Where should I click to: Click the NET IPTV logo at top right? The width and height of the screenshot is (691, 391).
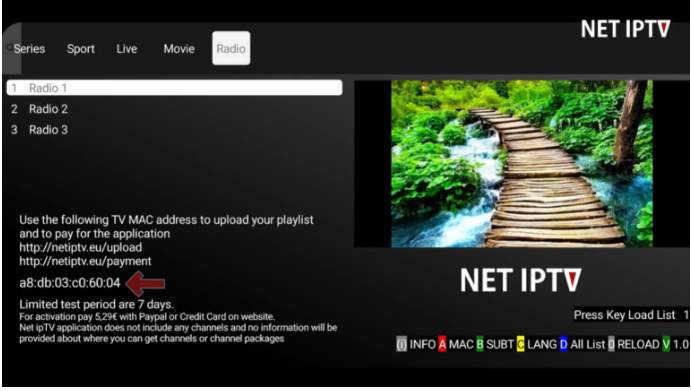coord(626,29)
